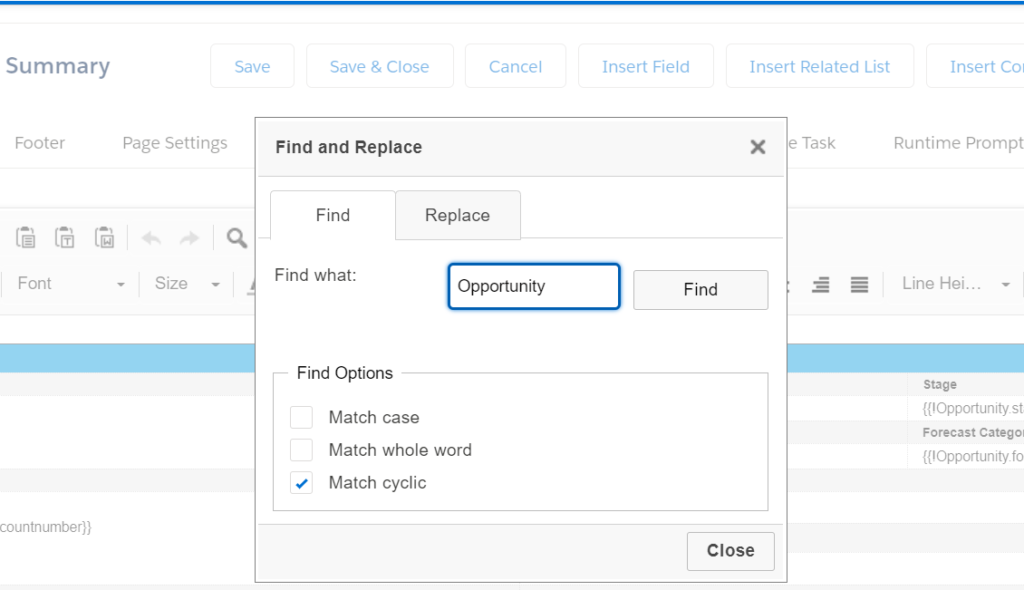
Task: Expand the Size dropdown
Action: (x=187, y=284)
